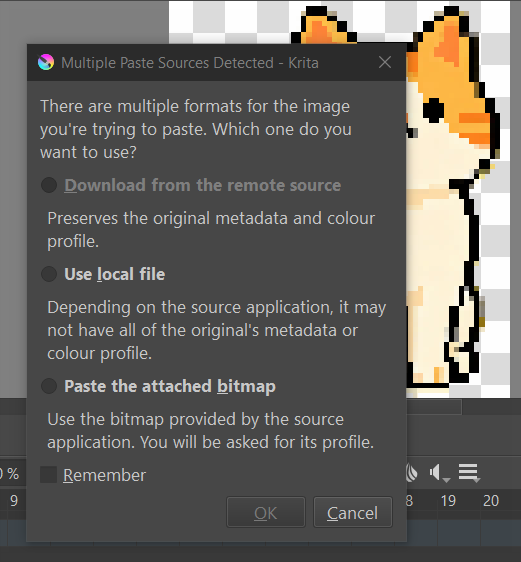Click the 'Use the bitmap provided' description text
Viewport: 521px width, 562px height.
click(211, 430)
